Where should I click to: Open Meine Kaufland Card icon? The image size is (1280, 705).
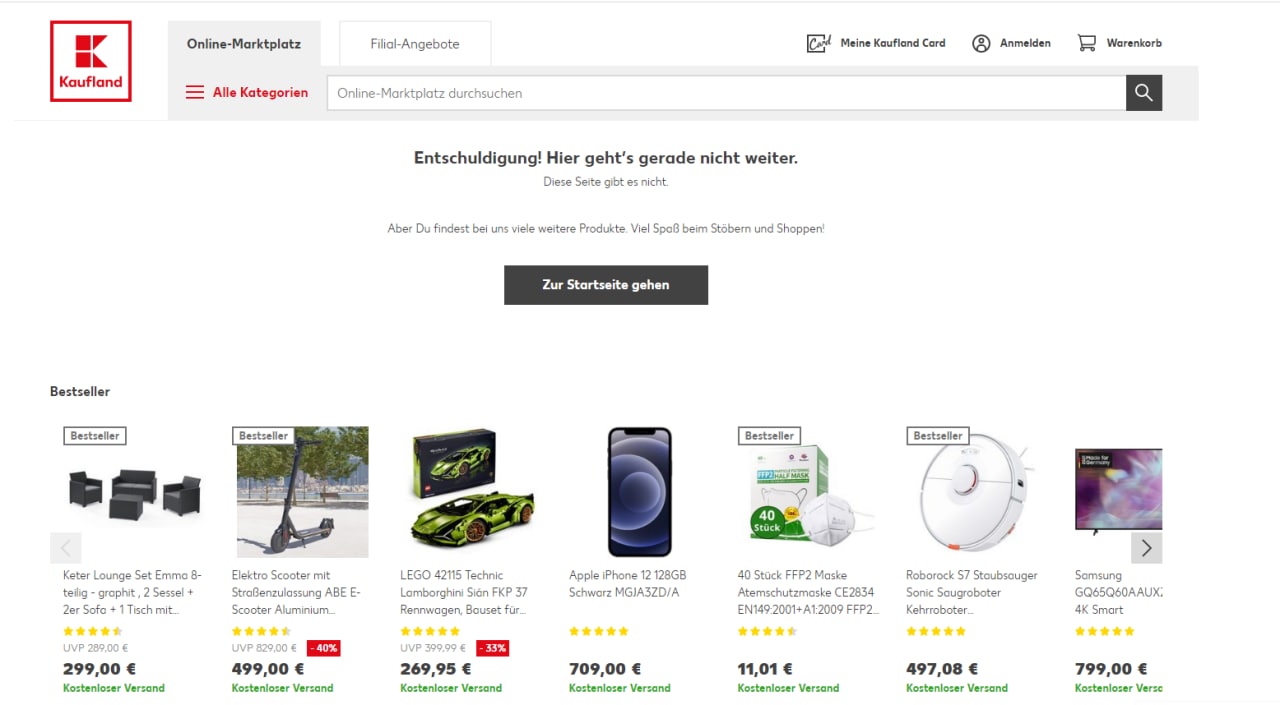819,43
